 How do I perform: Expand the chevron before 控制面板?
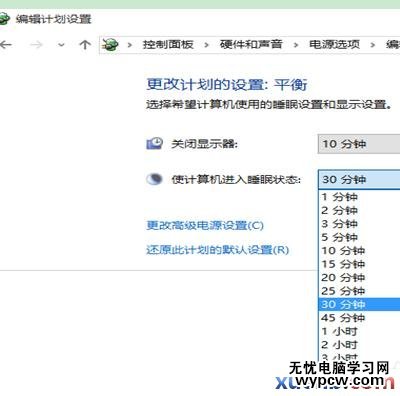coord(130,45)
